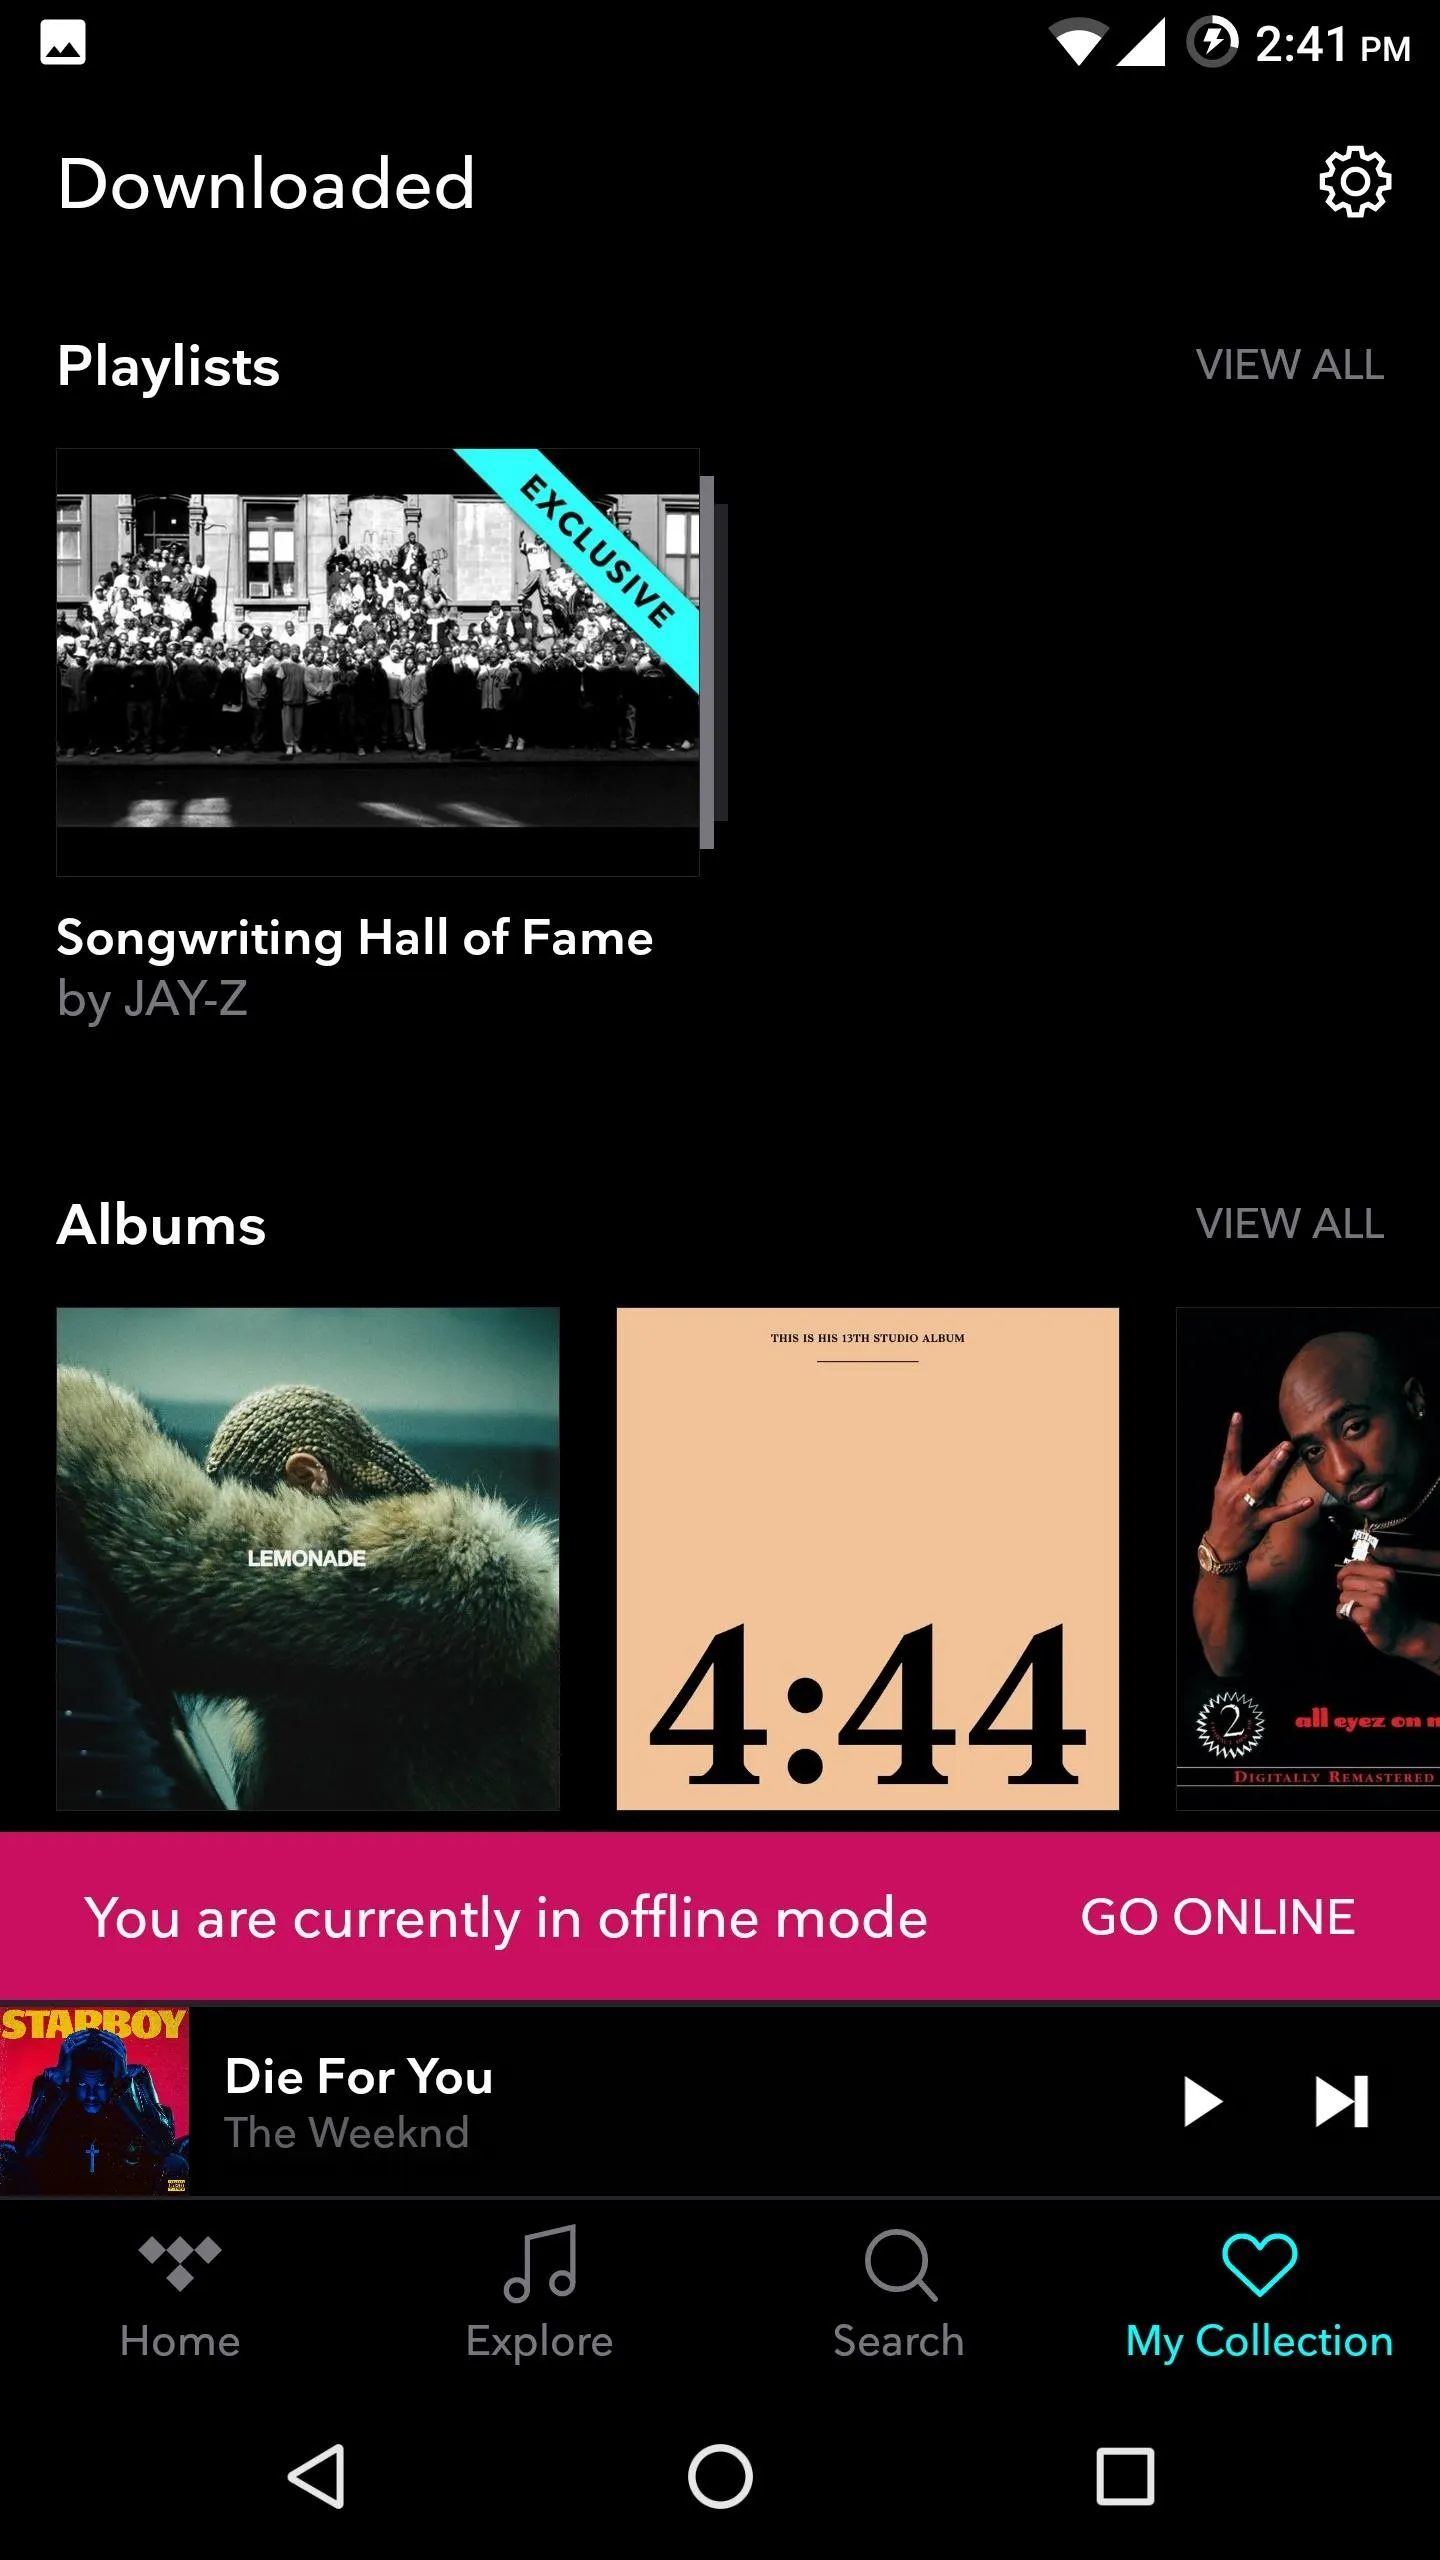Open the Explore music note tab
The image size is (1440, 2560).
click(540, 2264)
